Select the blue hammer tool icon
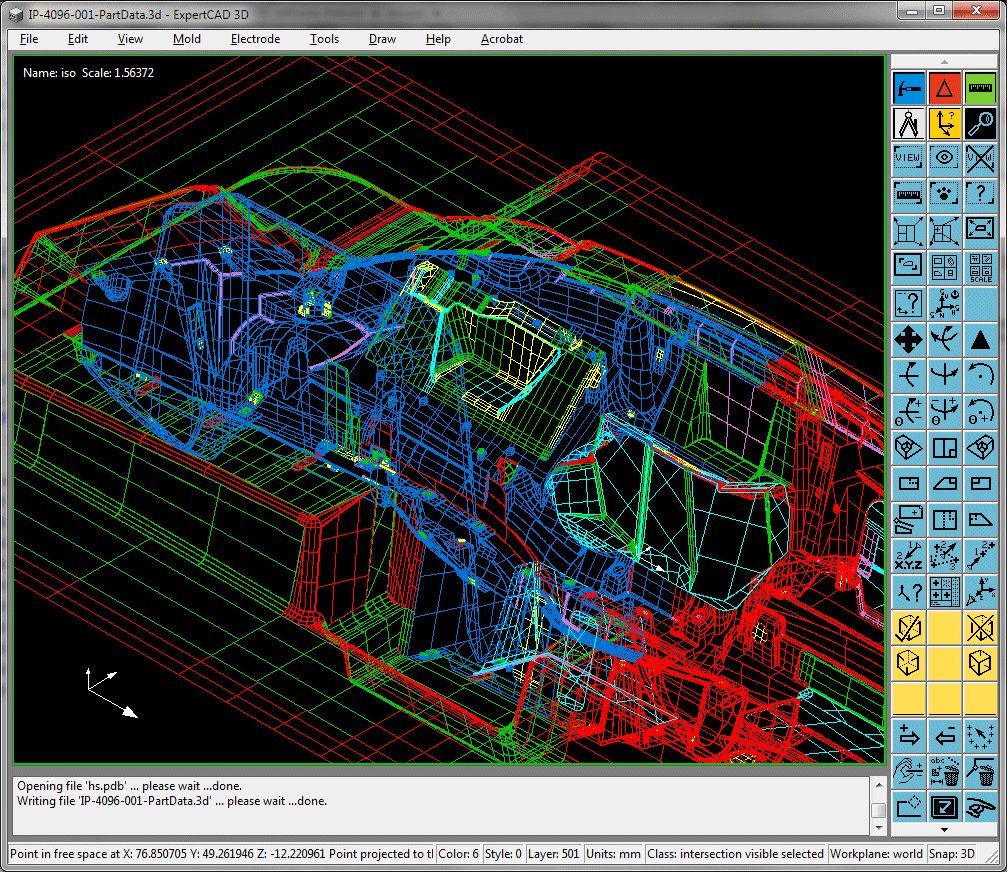1007x872 pixels. 908,87
